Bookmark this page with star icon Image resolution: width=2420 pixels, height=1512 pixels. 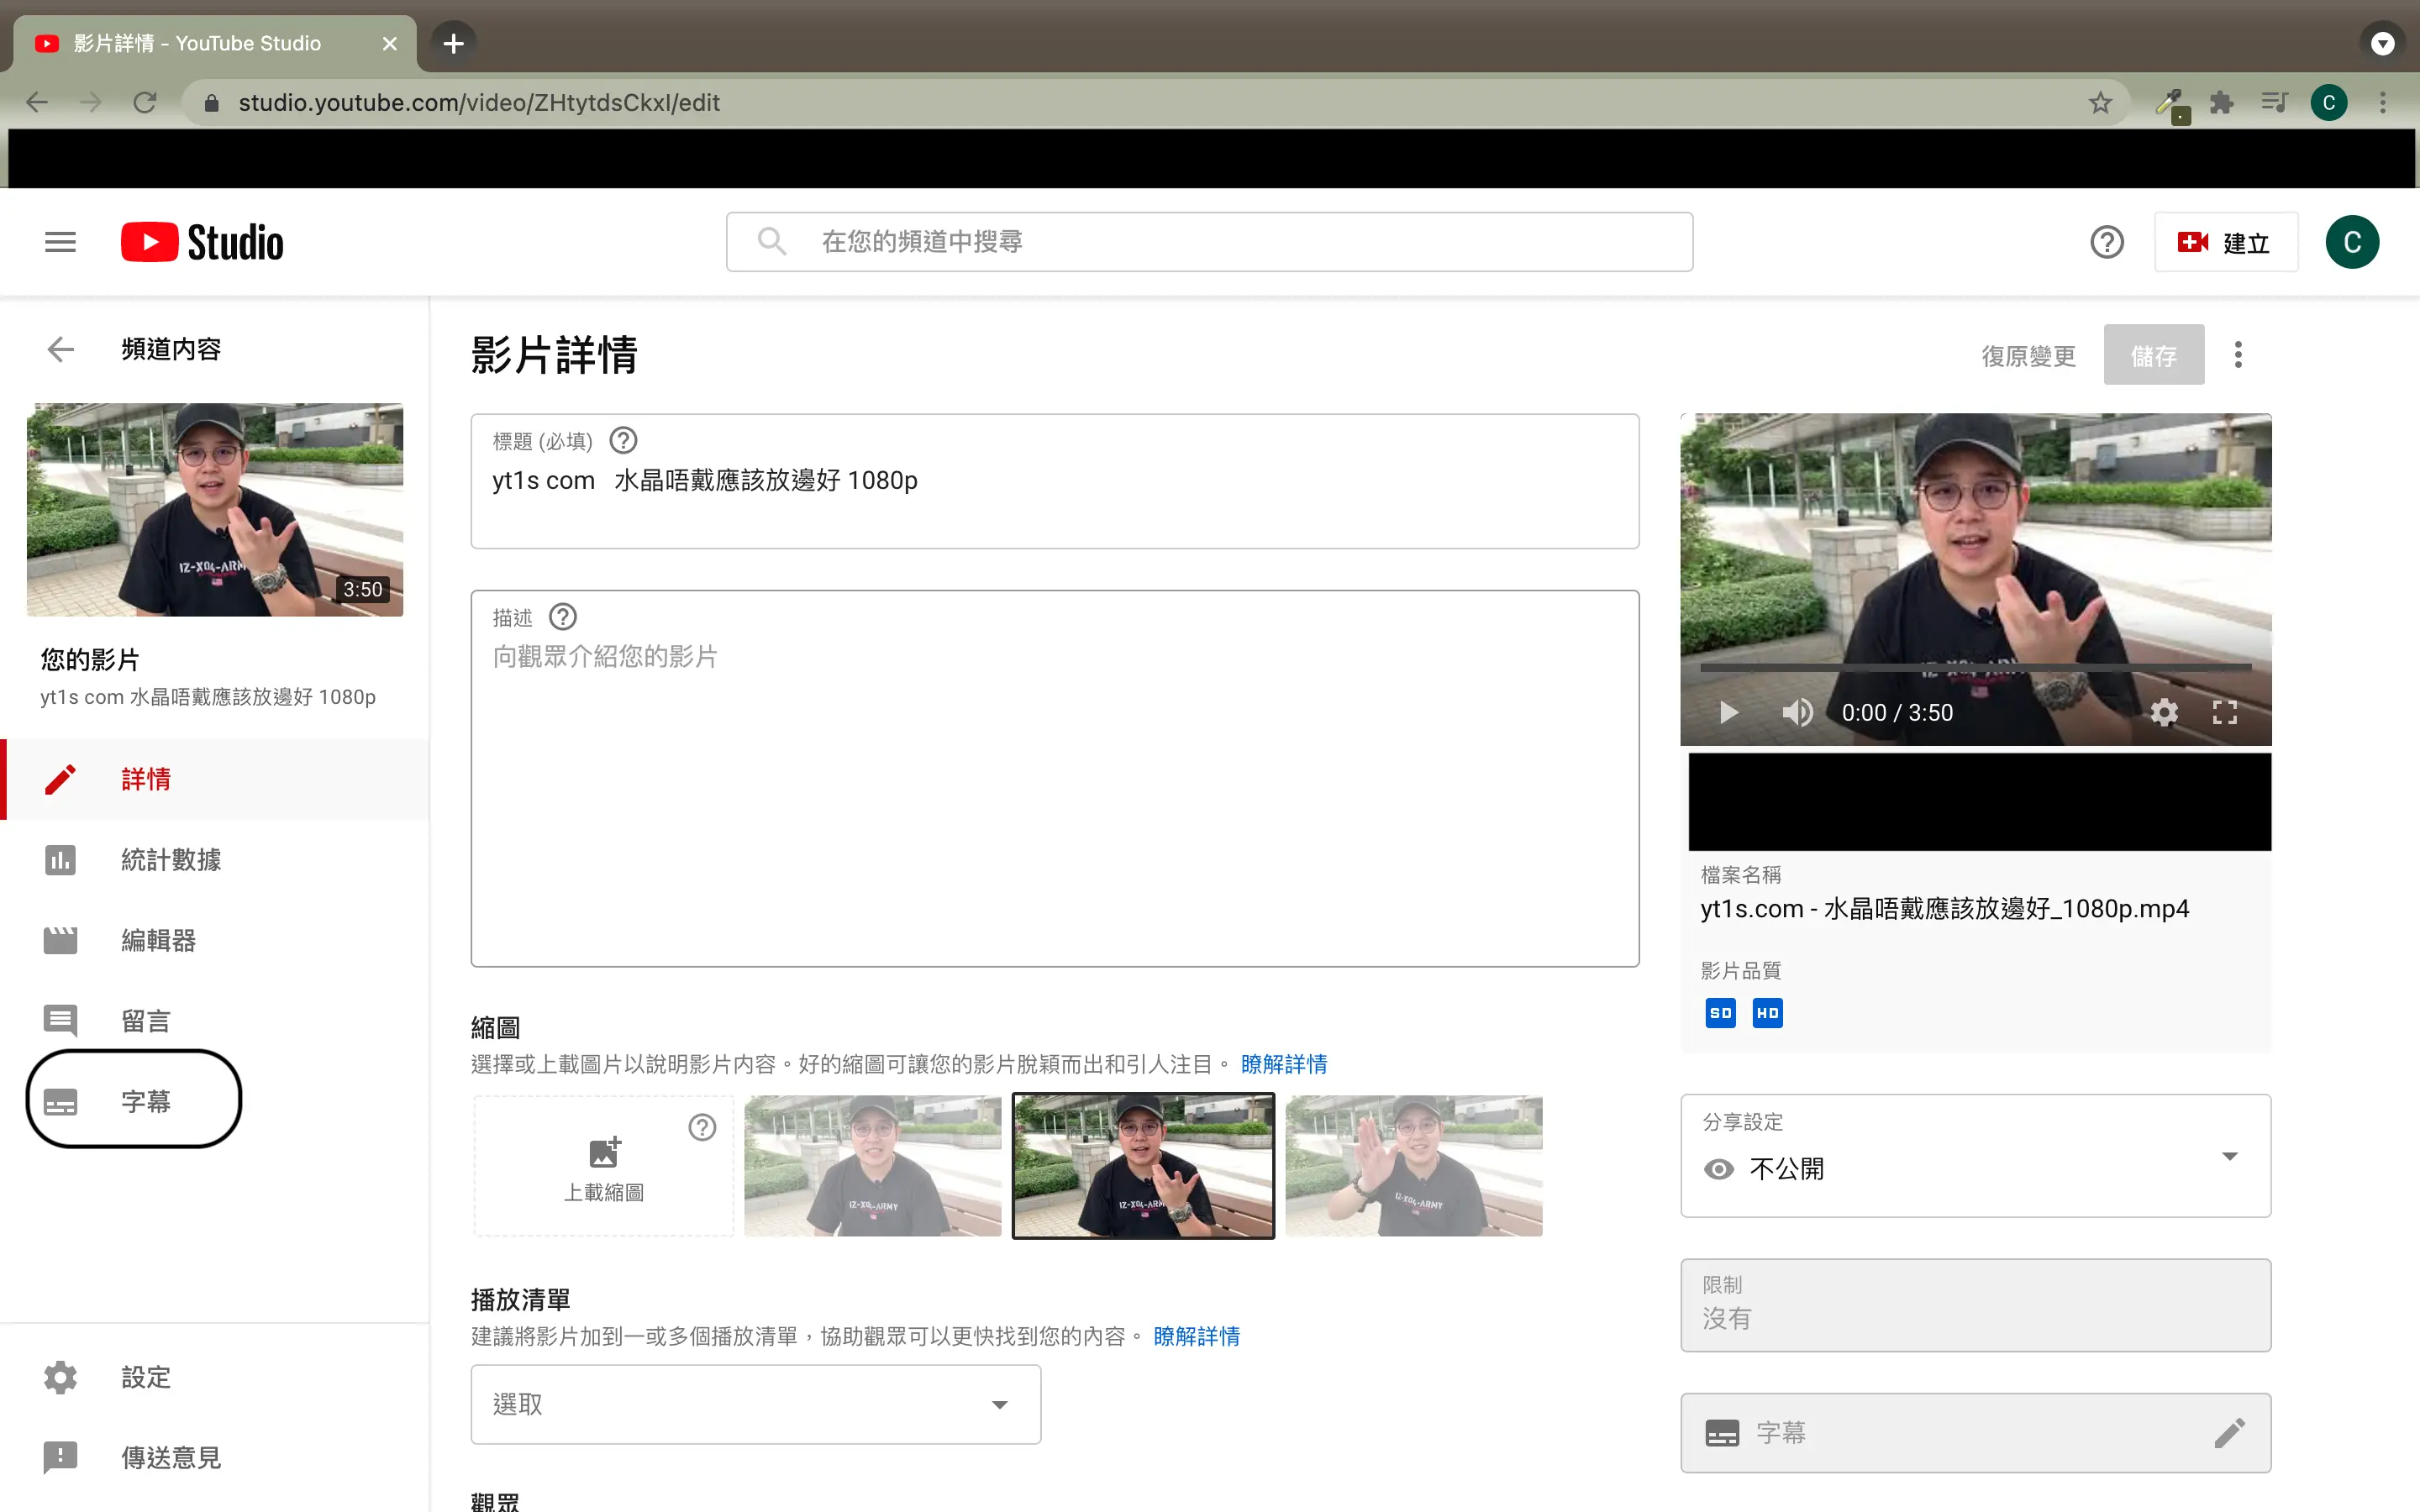coord(2100,103)
